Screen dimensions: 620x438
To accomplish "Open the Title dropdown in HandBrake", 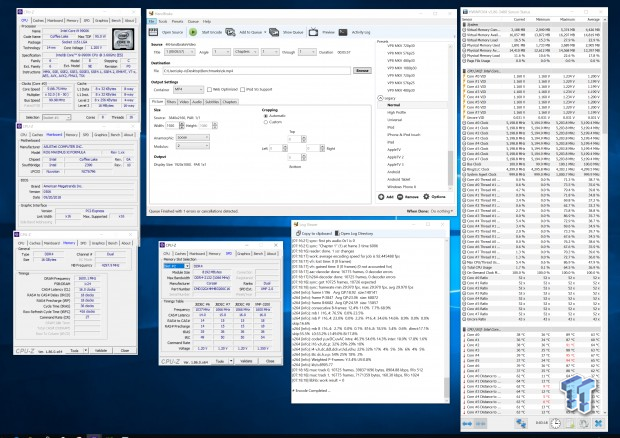I will click(180, 52).
